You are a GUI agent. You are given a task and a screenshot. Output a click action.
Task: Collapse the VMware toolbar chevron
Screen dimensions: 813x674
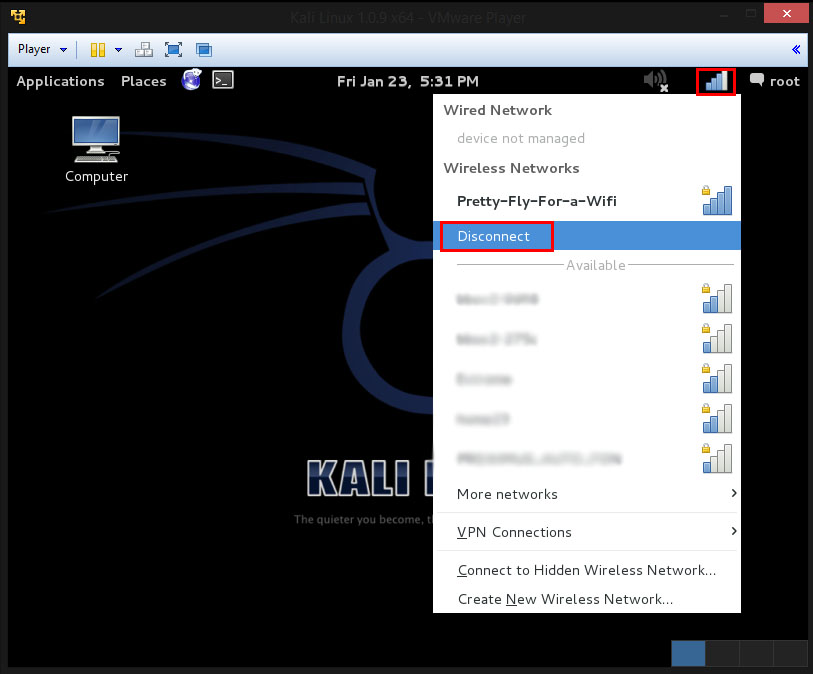pyautogui.click(x=796, y=49)
